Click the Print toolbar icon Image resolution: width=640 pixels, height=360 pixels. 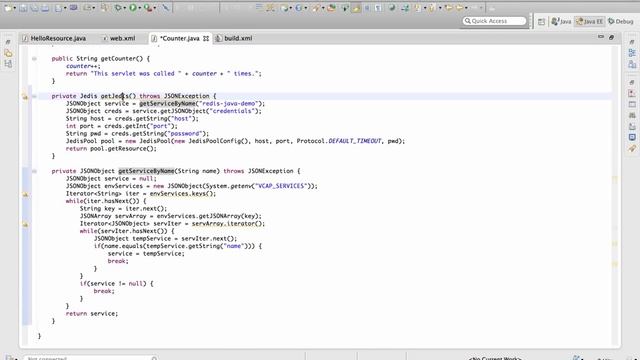pos(45,8)
